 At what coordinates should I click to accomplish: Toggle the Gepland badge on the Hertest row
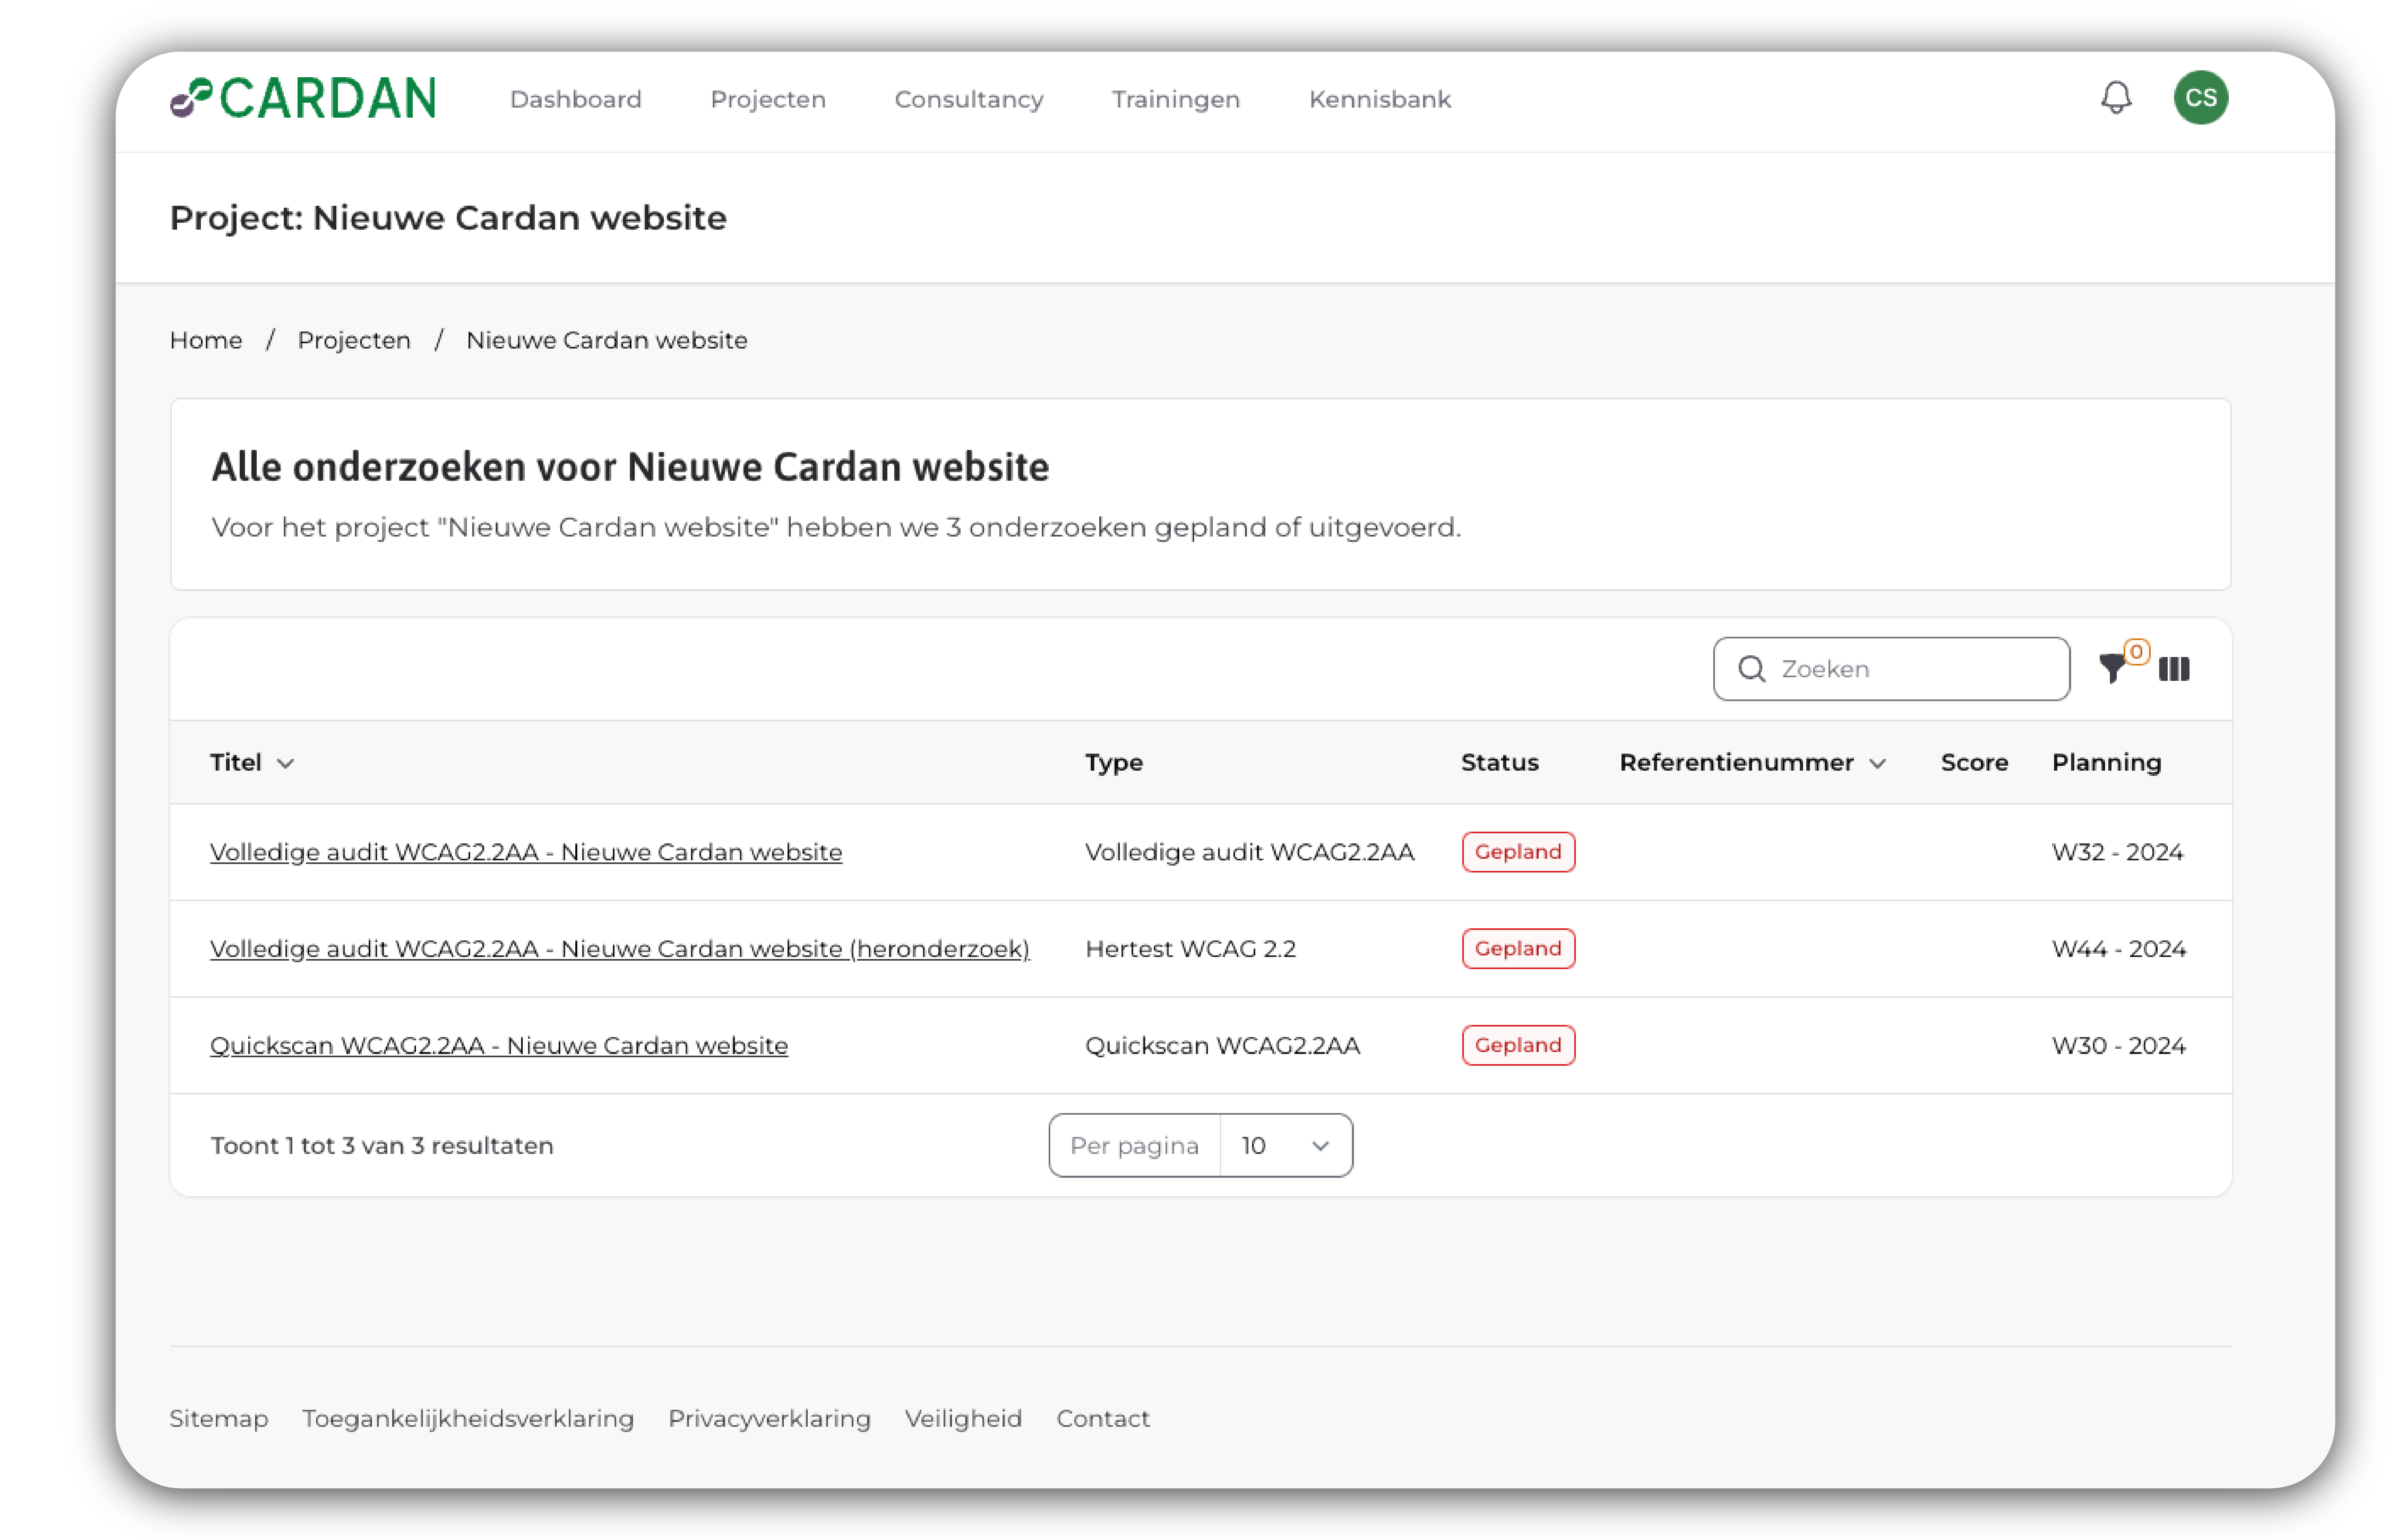click(1518, 948)
